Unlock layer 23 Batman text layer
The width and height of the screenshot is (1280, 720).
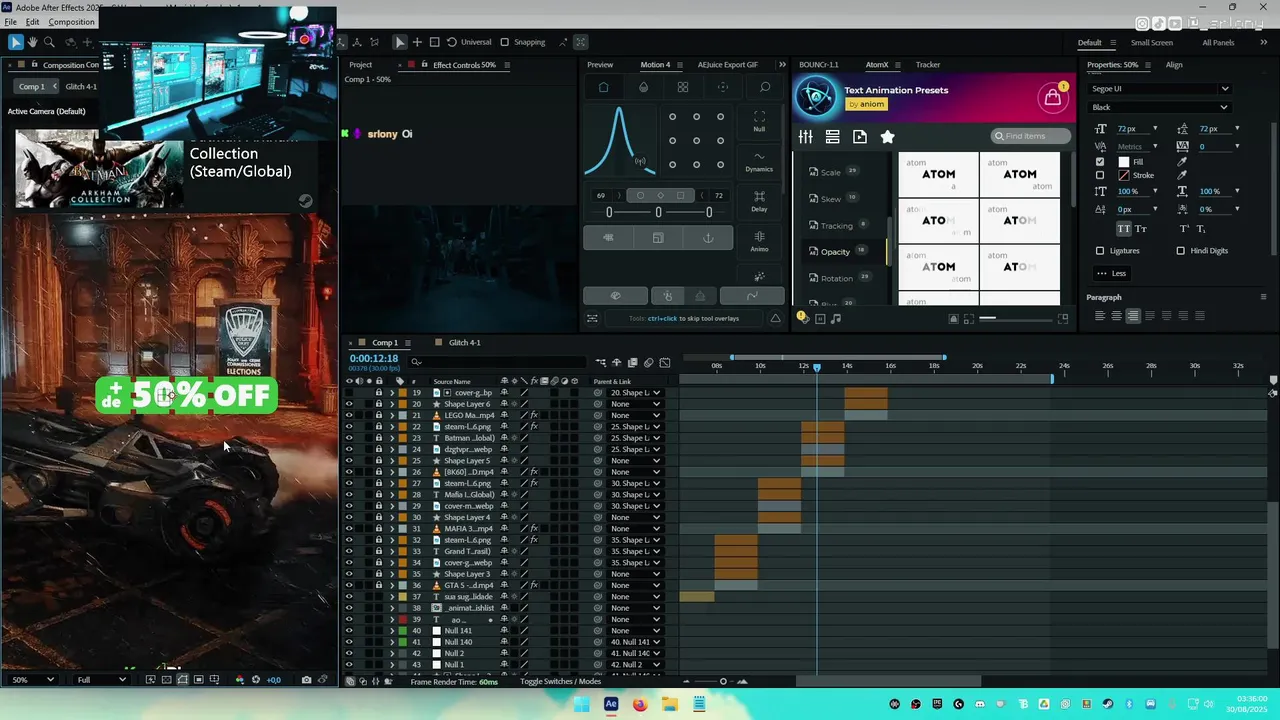click(x=379, y=438)
